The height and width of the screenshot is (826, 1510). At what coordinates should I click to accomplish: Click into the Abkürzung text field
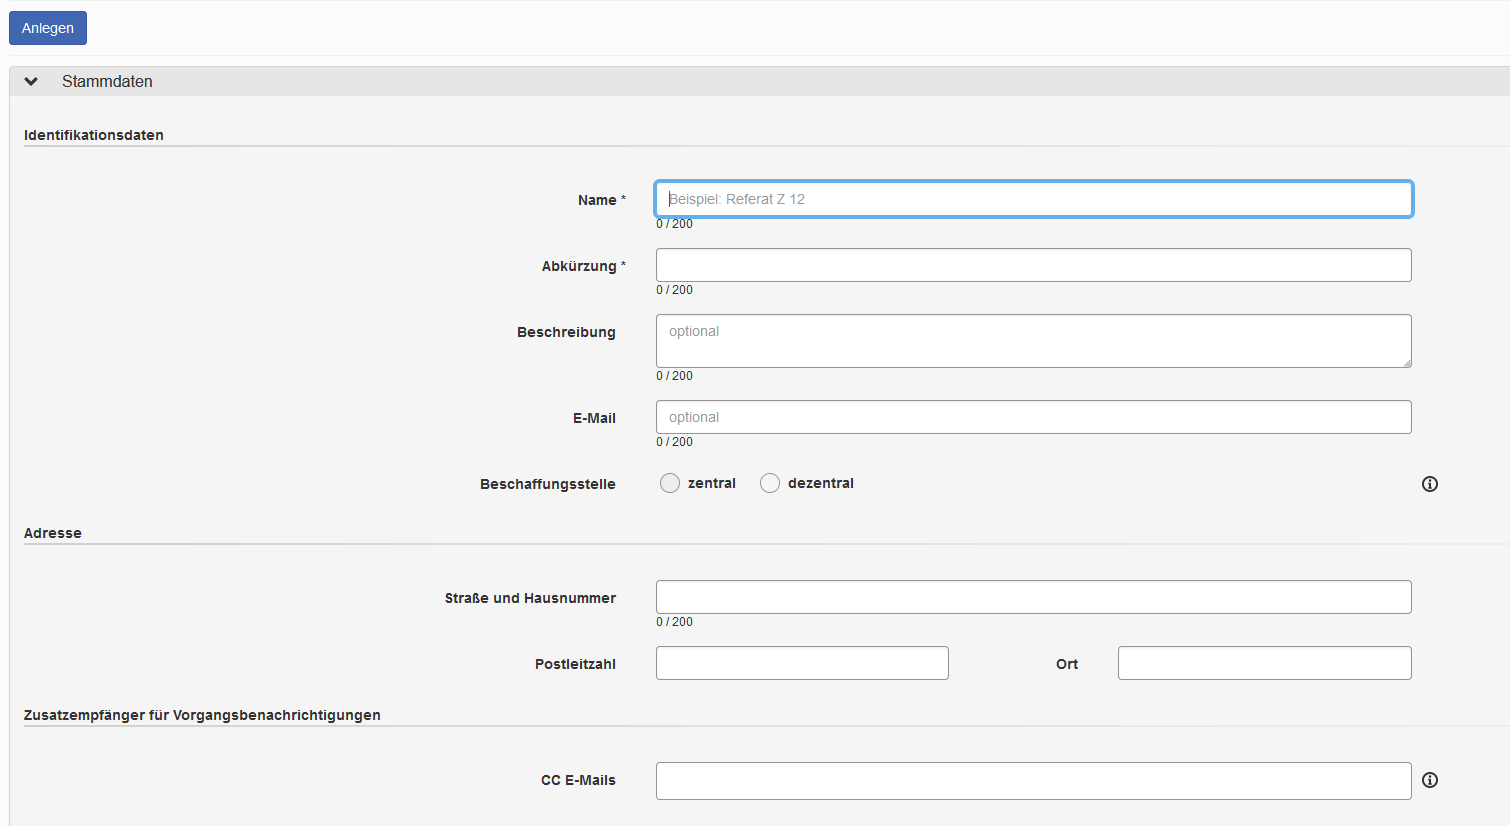(x=1033, y=265)
